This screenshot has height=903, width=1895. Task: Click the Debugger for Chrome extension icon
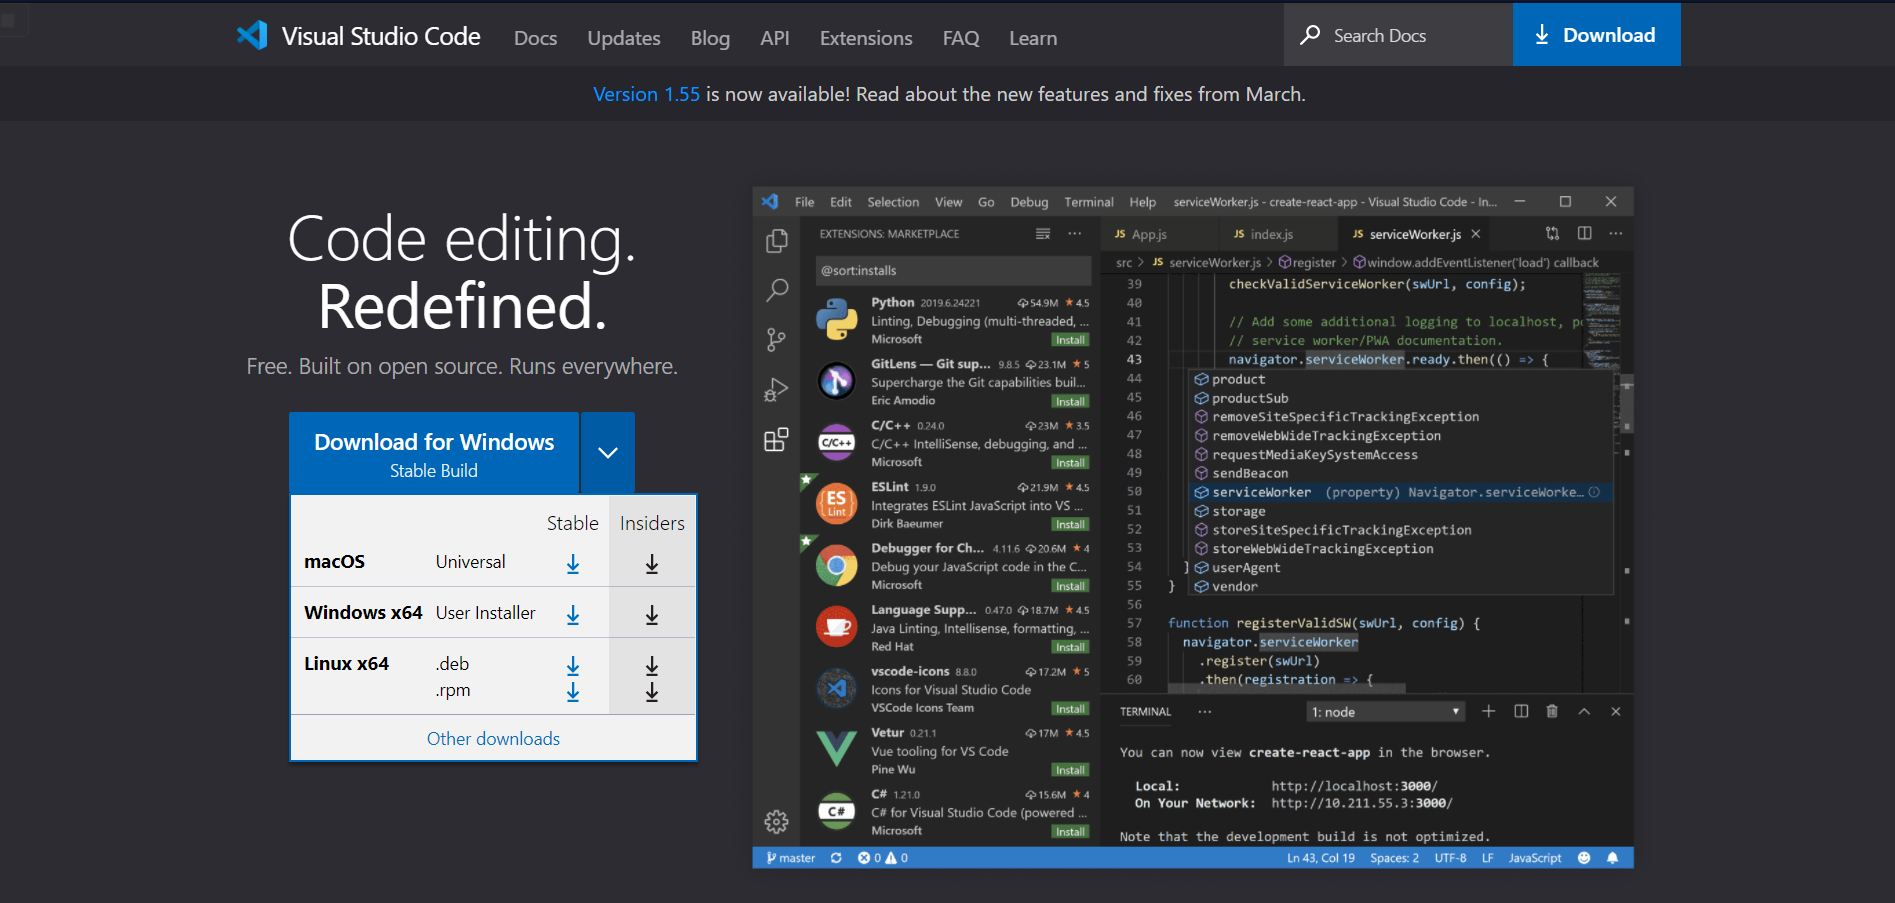pos(836,566)
